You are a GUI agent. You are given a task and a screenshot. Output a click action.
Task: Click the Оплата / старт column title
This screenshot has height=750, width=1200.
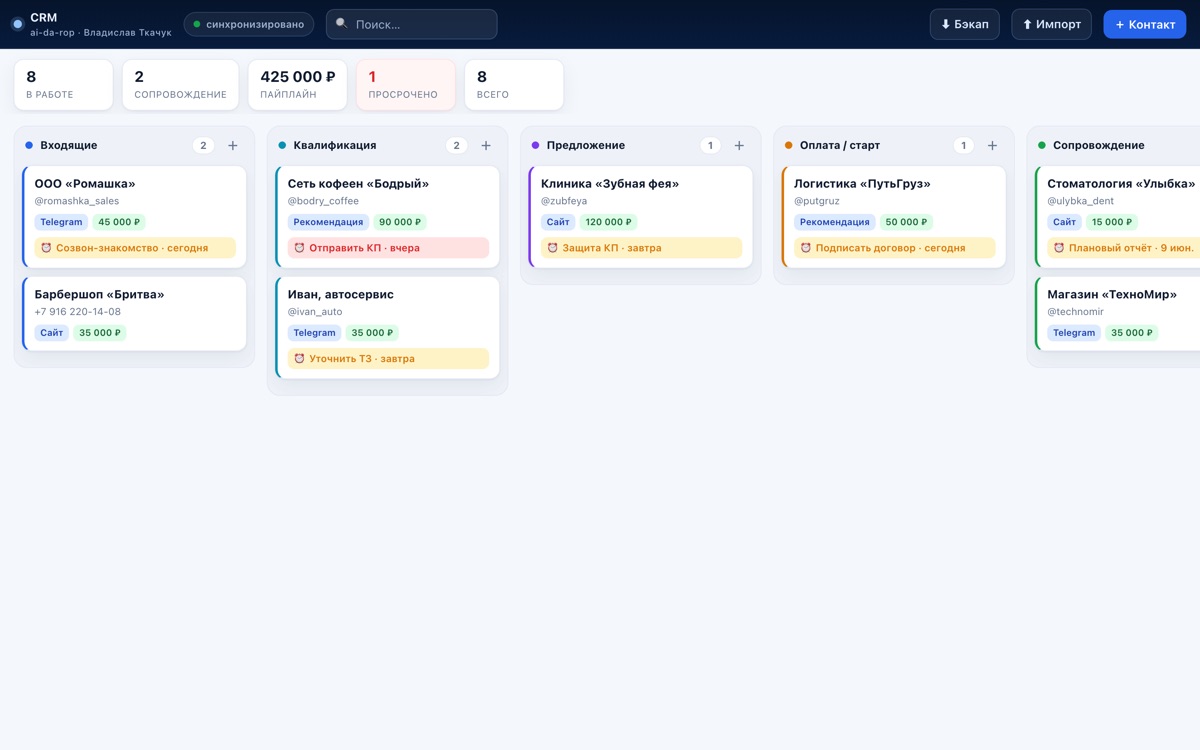click(840, 146)
